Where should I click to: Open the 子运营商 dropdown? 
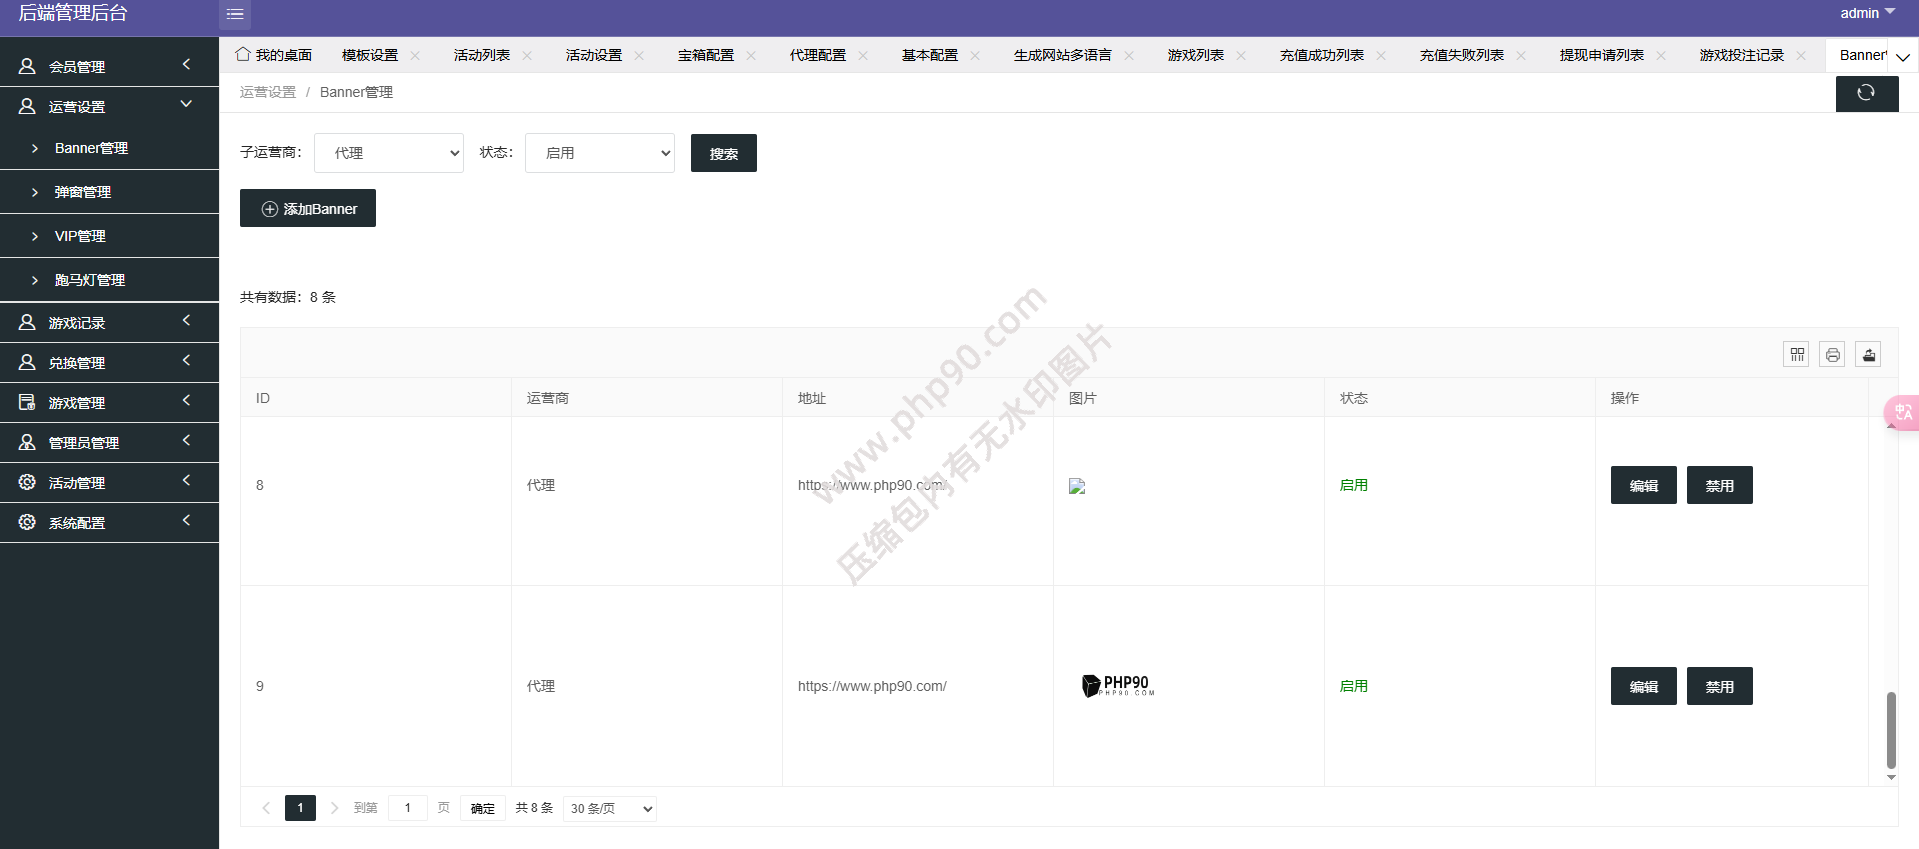389,153
